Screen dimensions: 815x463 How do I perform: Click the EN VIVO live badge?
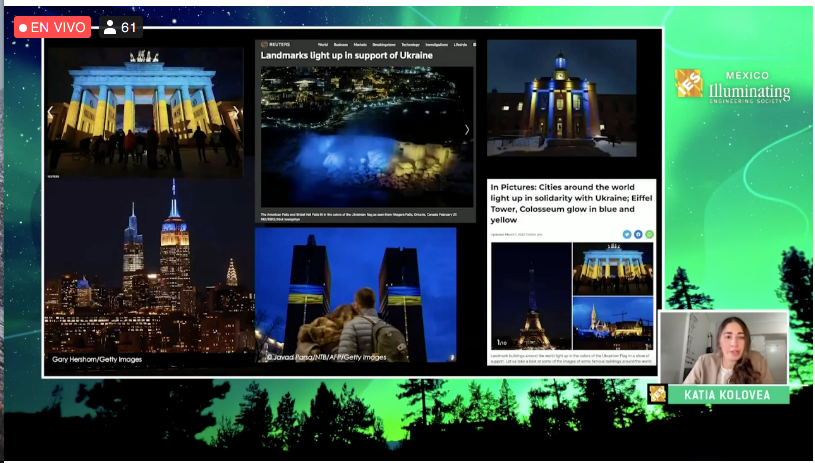pos(52,27)
